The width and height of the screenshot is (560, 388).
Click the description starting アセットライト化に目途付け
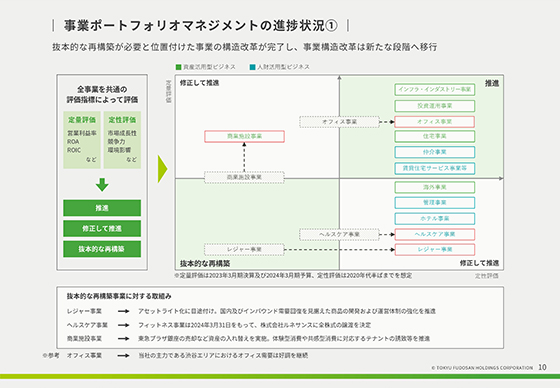[287, 311]
